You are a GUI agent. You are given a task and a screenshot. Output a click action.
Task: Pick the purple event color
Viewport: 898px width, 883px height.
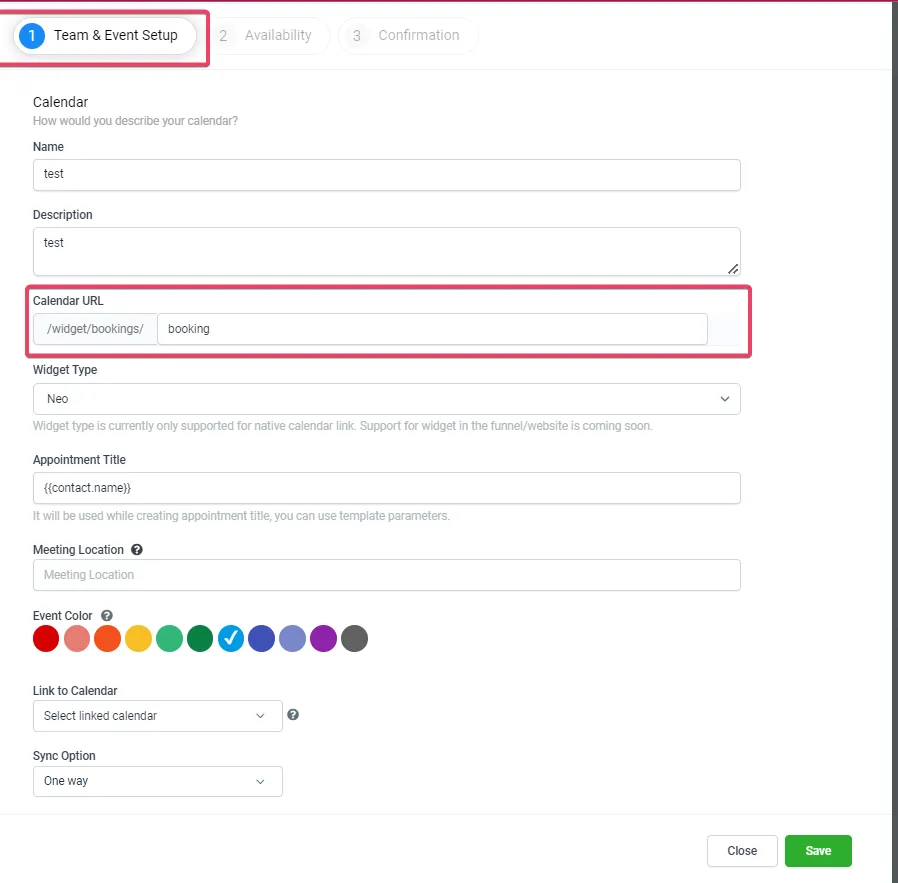pyautogui.click(x=324, y=638)
